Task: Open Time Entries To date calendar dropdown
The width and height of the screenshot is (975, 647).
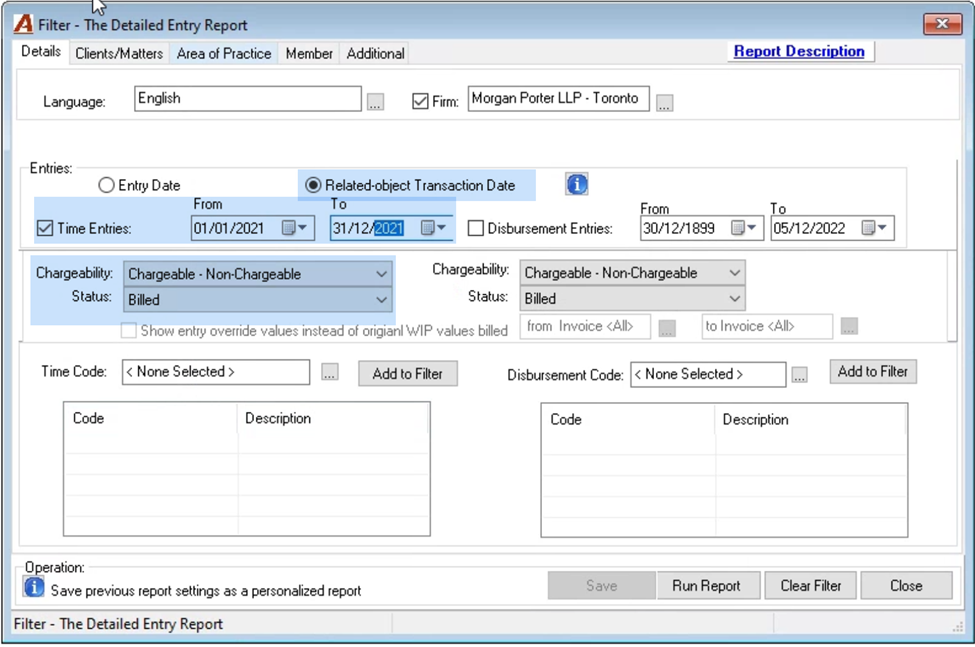Action: pos(434,228)
